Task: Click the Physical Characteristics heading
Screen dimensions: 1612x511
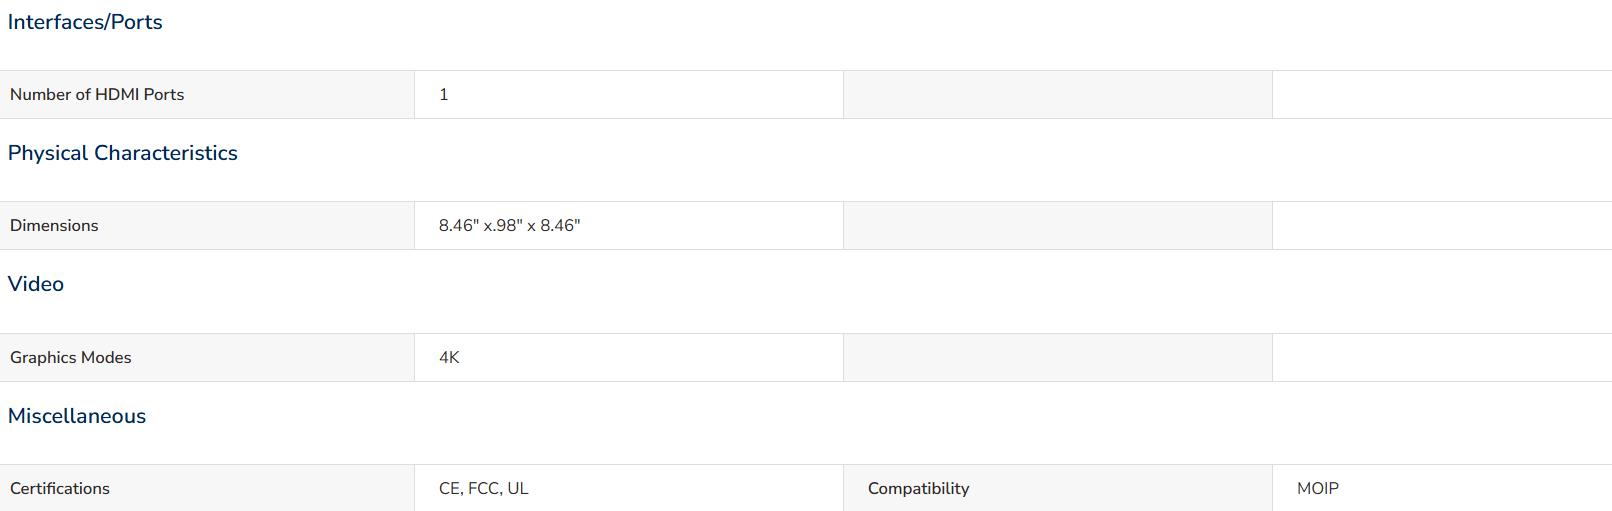Action: pos(123,153)
